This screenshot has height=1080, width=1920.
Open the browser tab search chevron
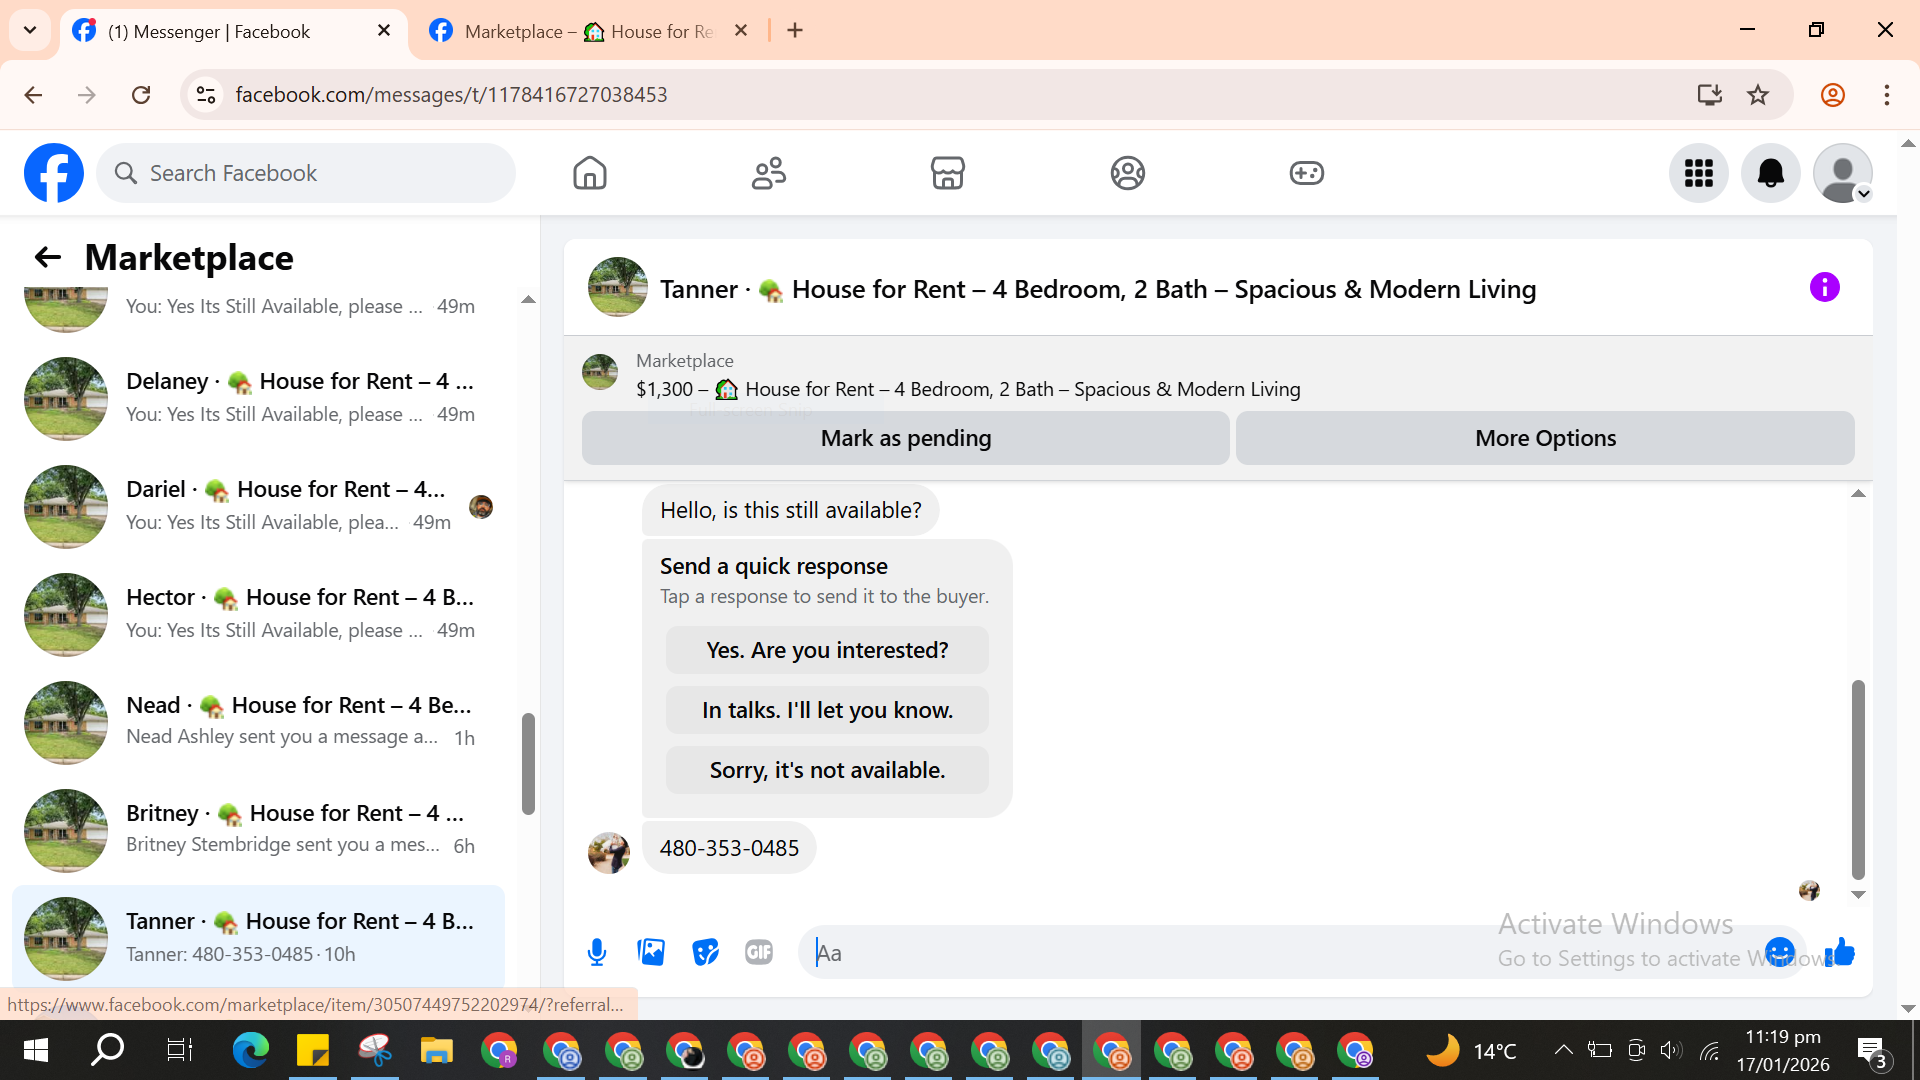[x=30, y=30]
